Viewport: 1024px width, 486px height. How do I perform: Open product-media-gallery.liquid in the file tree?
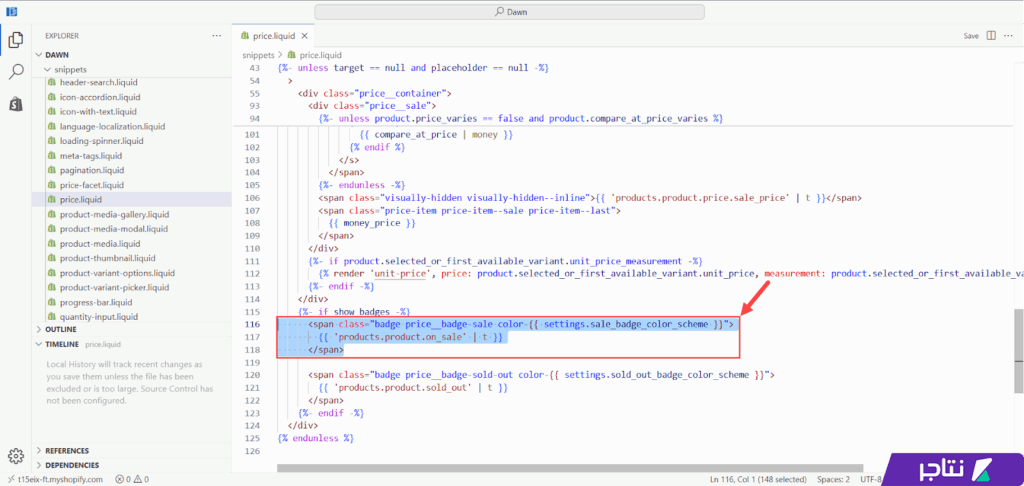(114, 214)
